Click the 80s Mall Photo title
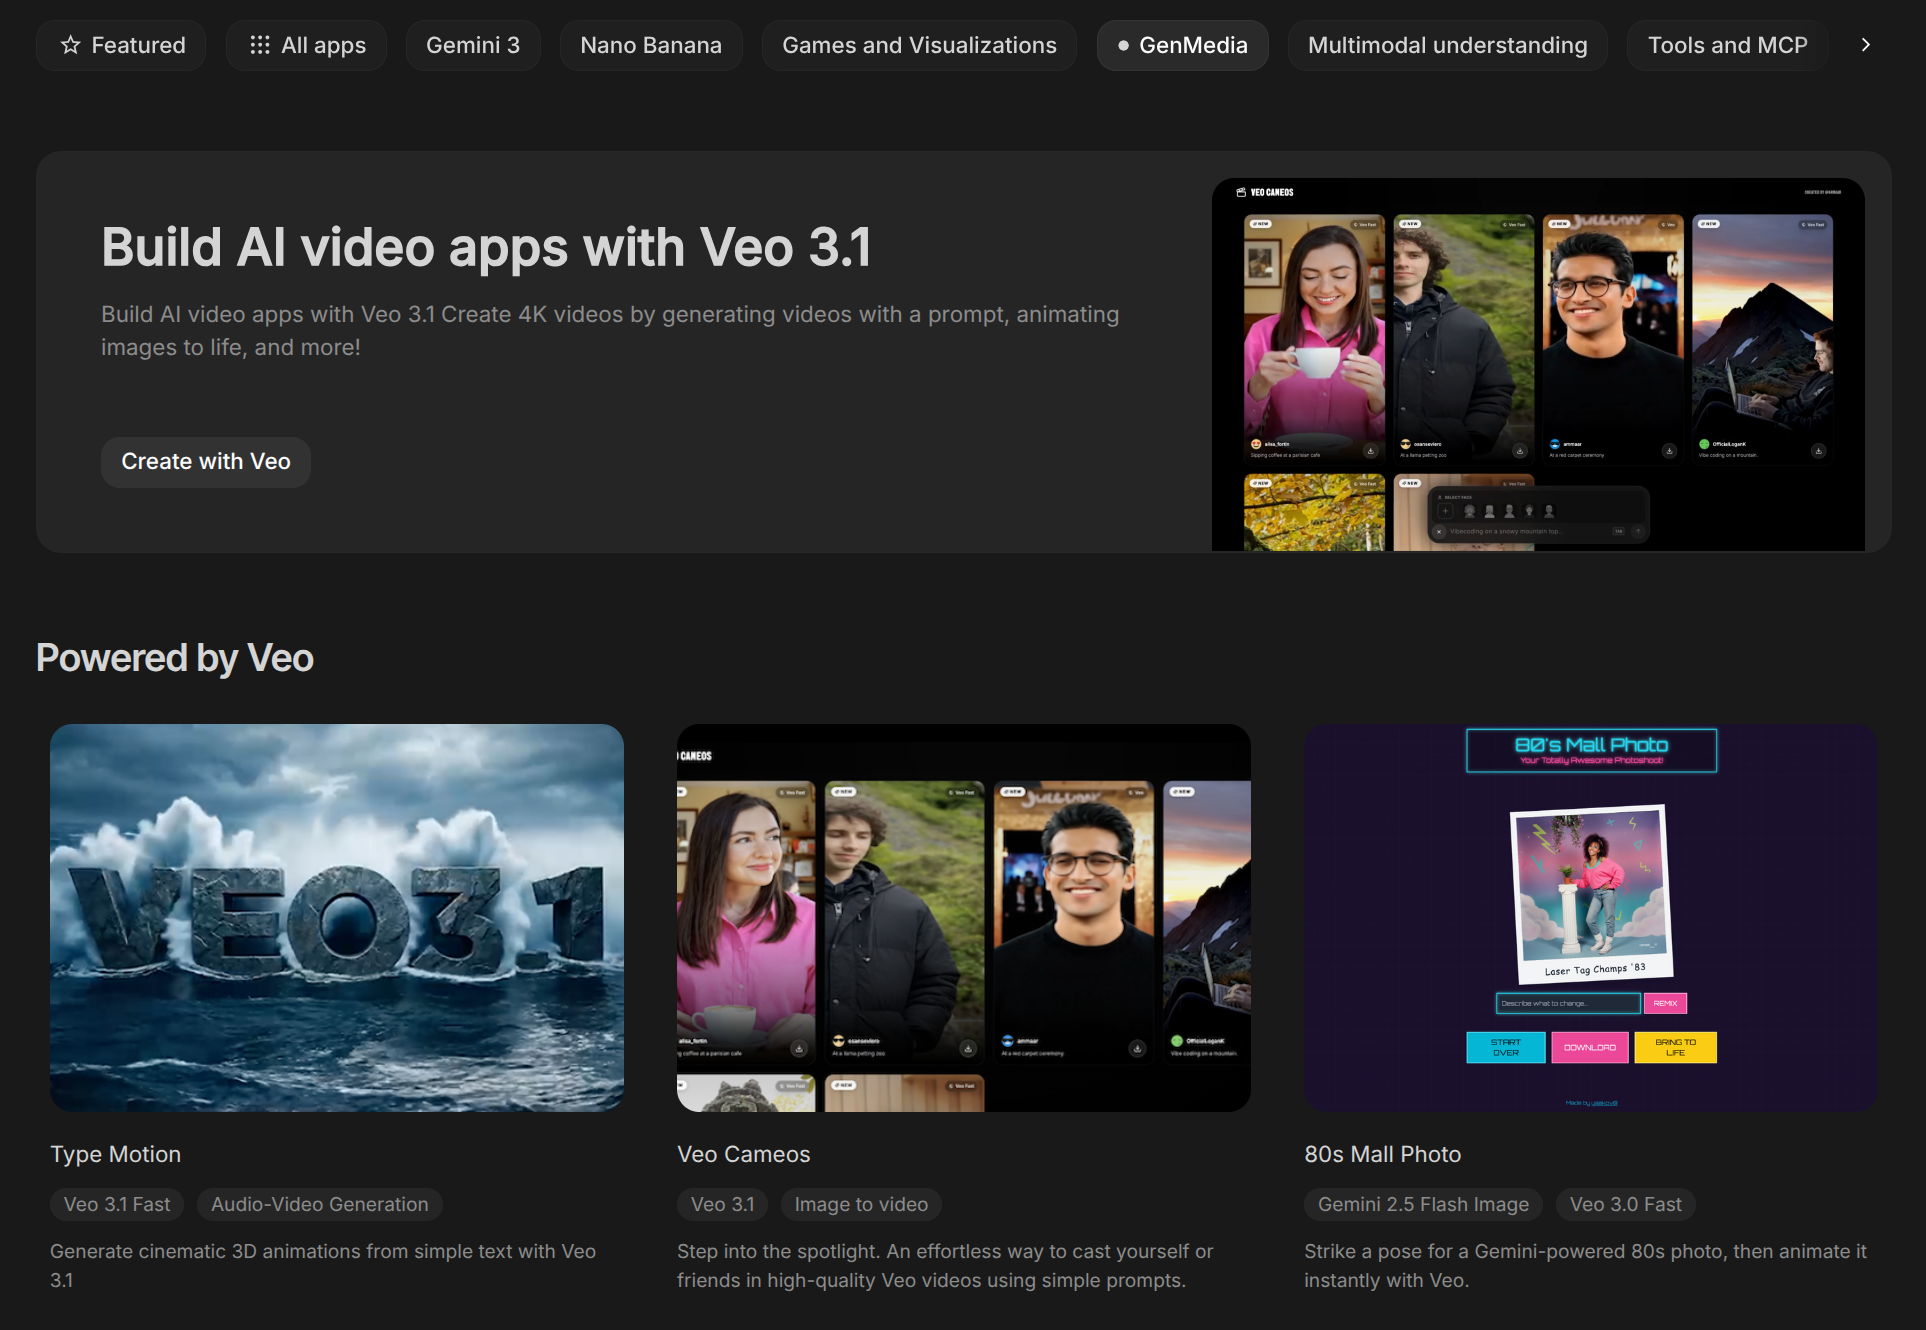 tap(1382, 1154)
